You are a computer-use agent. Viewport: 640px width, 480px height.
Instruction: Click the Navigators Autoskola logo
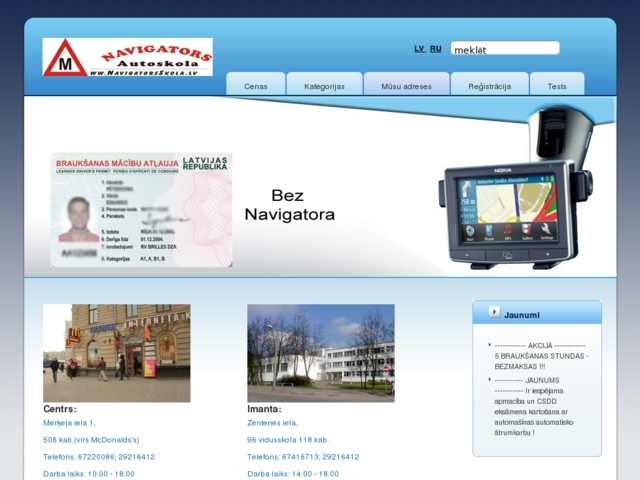(127, 57)
